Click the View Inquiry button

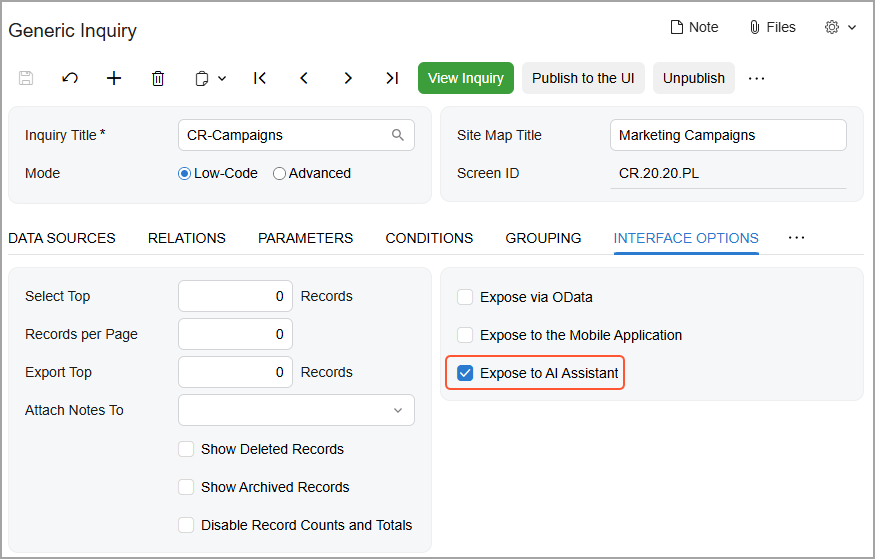pos(466,78)
